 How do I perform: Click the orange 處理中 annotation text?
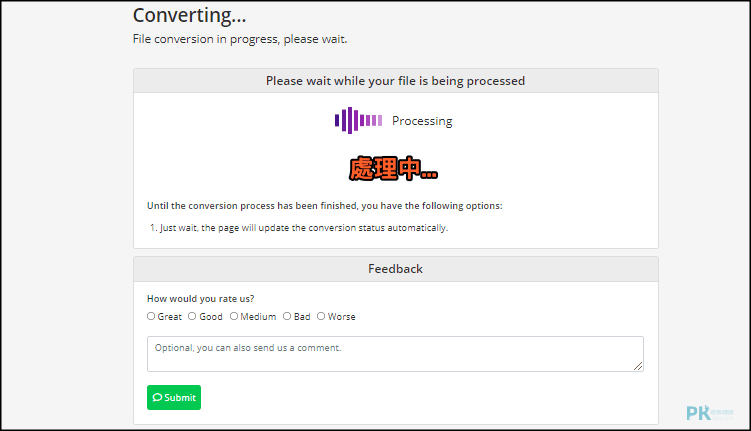point(393,169)
